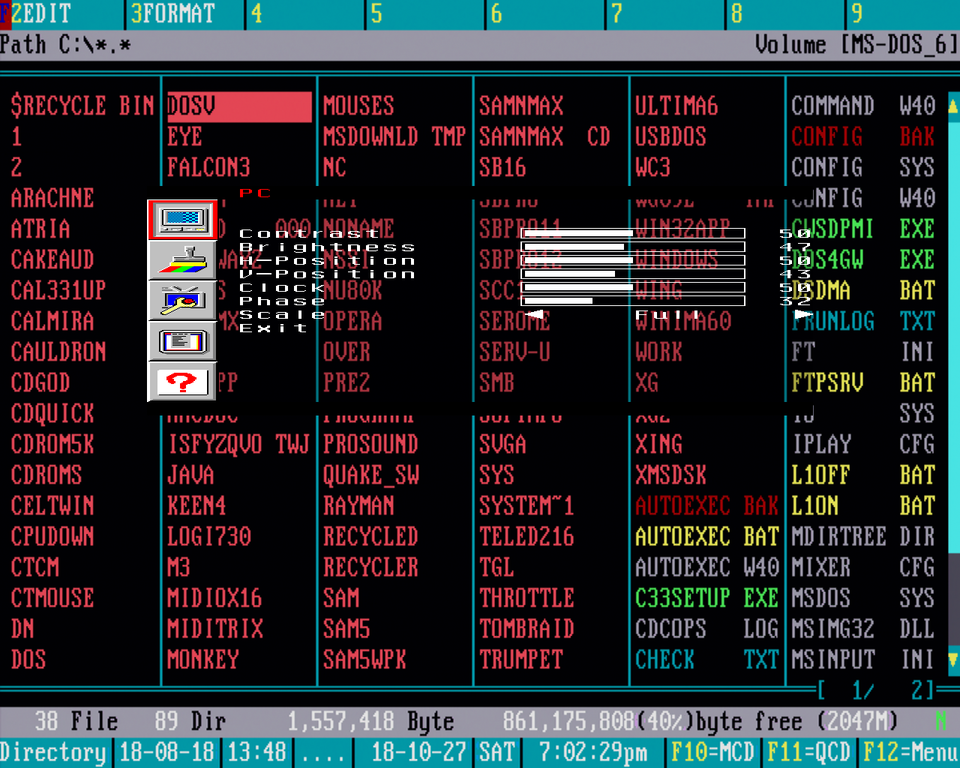Select the MIXER CFG file
The image size is (960, 768).
863,567
